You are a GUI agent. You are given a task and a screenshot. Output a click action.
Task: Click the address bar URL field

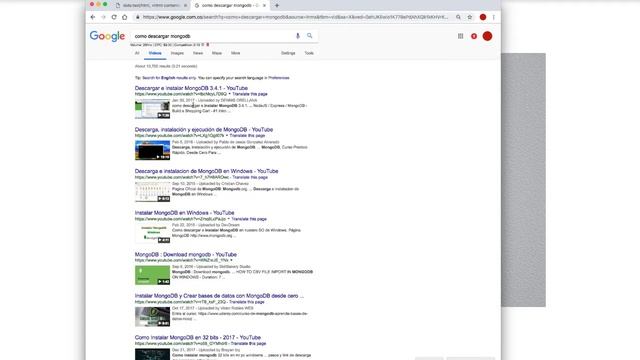pyautogui.click(x=296, y=17)
